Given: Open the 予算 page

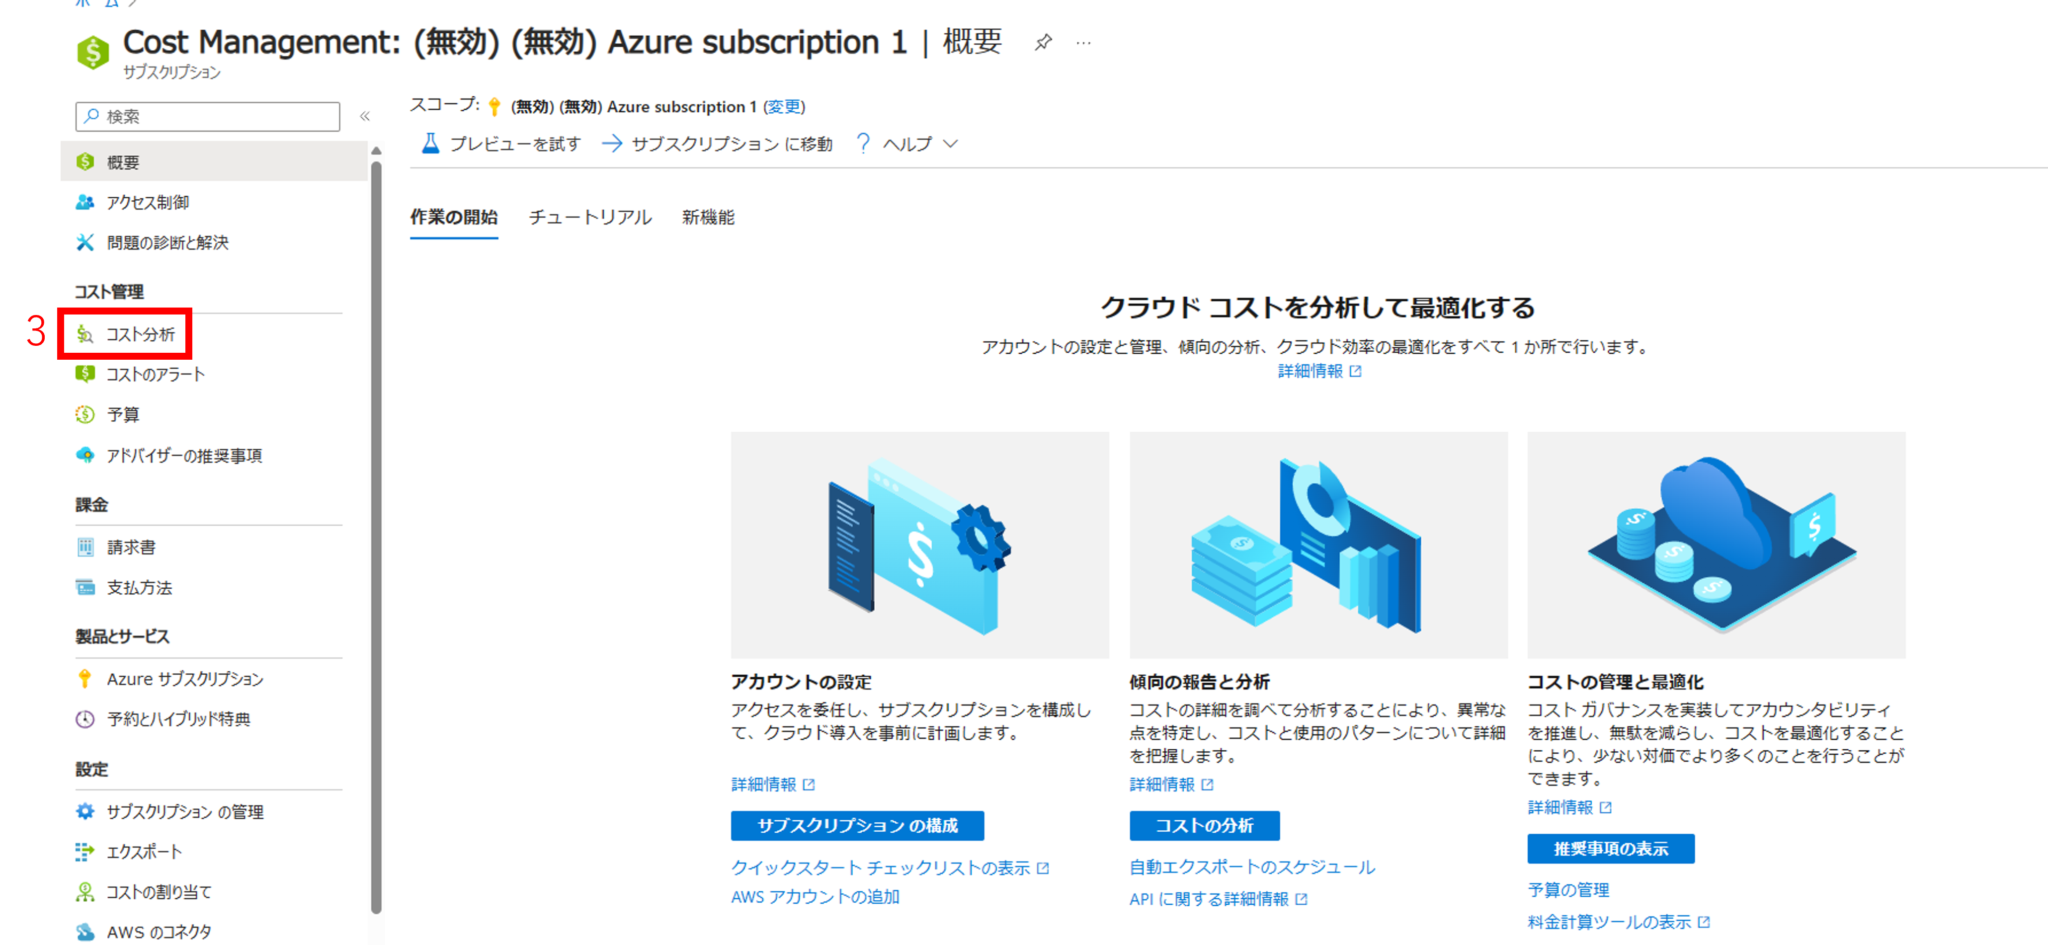Looking at the screenshot, I should [x=122, y=414].
